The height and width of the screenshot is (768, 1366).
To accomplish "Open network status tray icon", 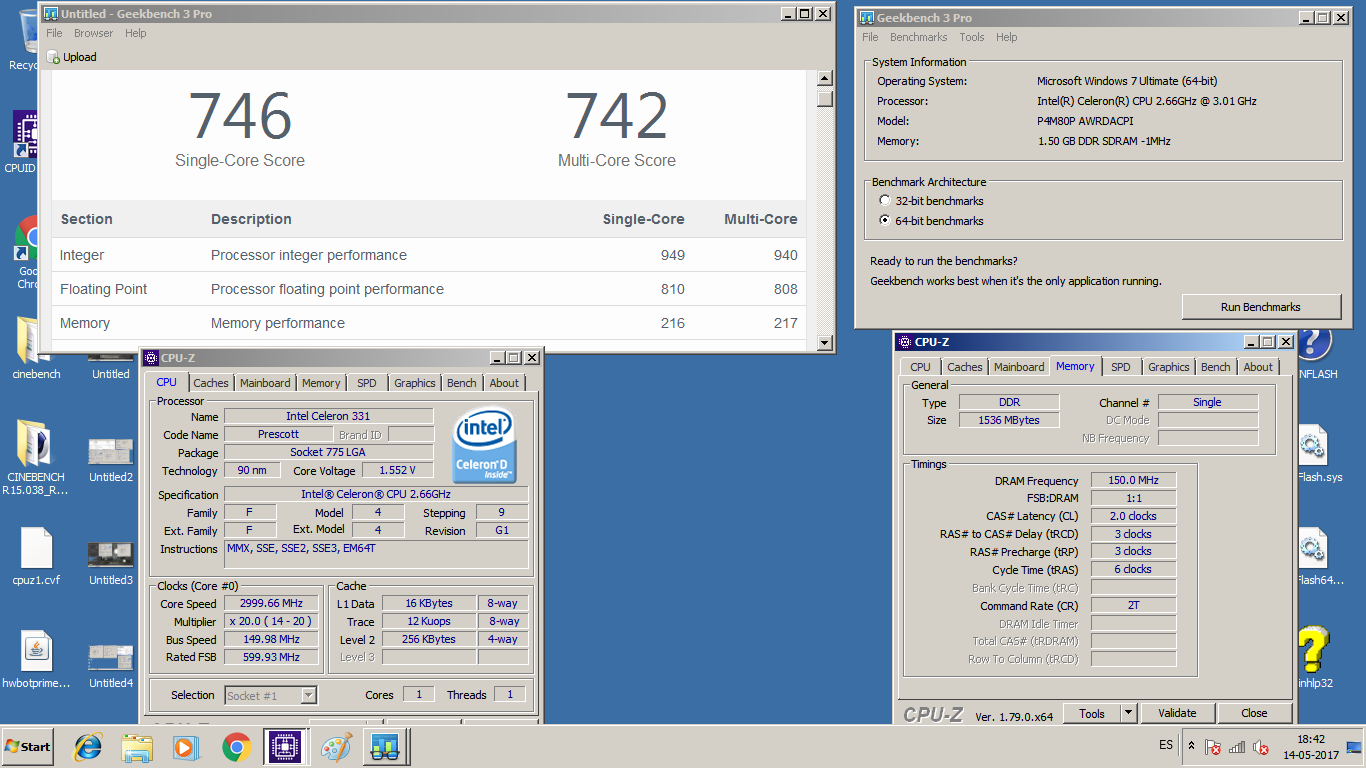I will click(x=1237, y=747).
